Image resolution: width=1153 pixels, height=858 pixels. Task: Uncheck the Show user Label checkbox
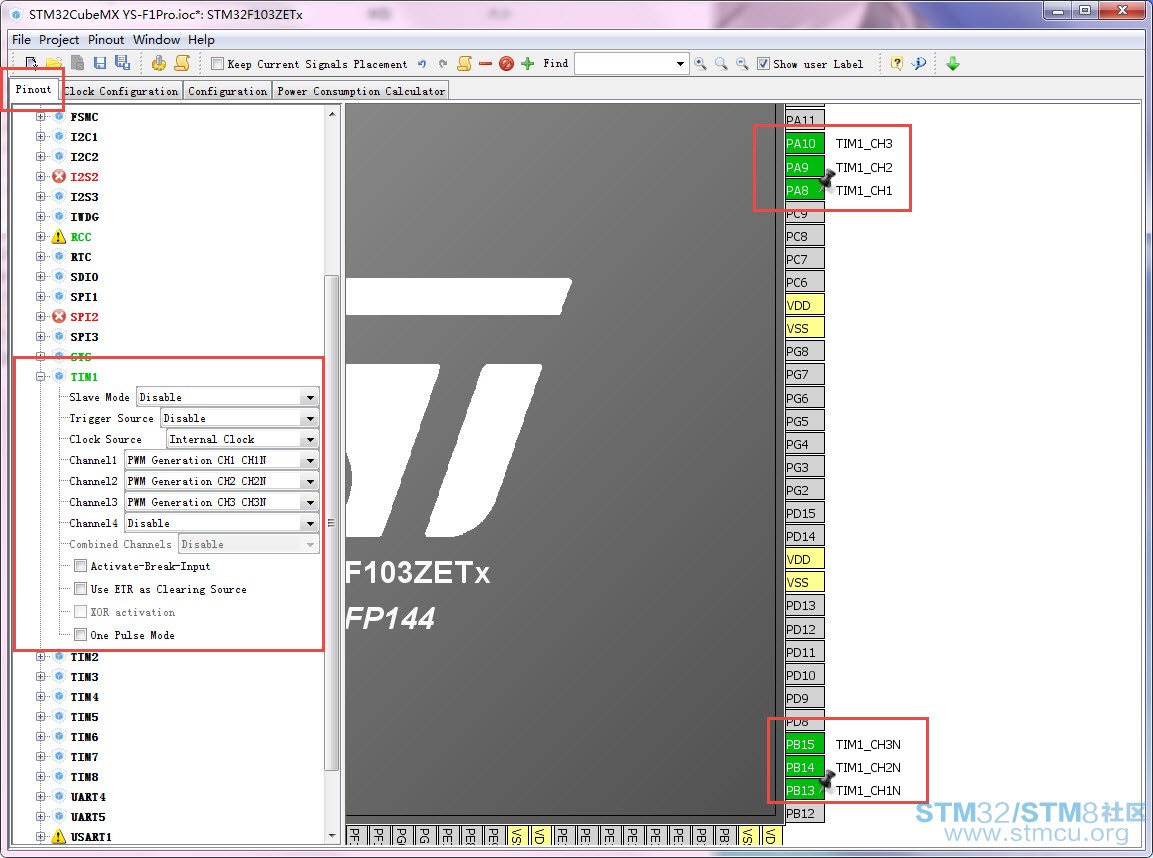(763, 64)
